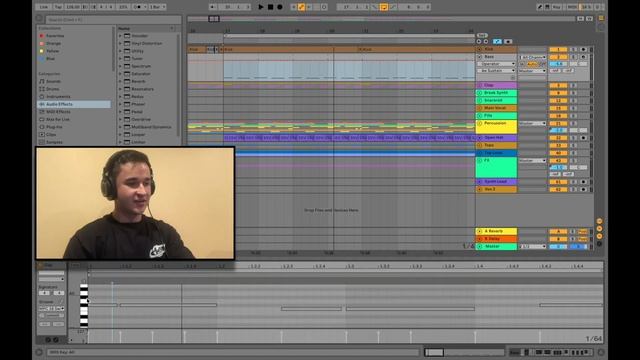Toggle Clap track activator button
The height and width of the screenshot is (360, 640).
click(558, 85)
